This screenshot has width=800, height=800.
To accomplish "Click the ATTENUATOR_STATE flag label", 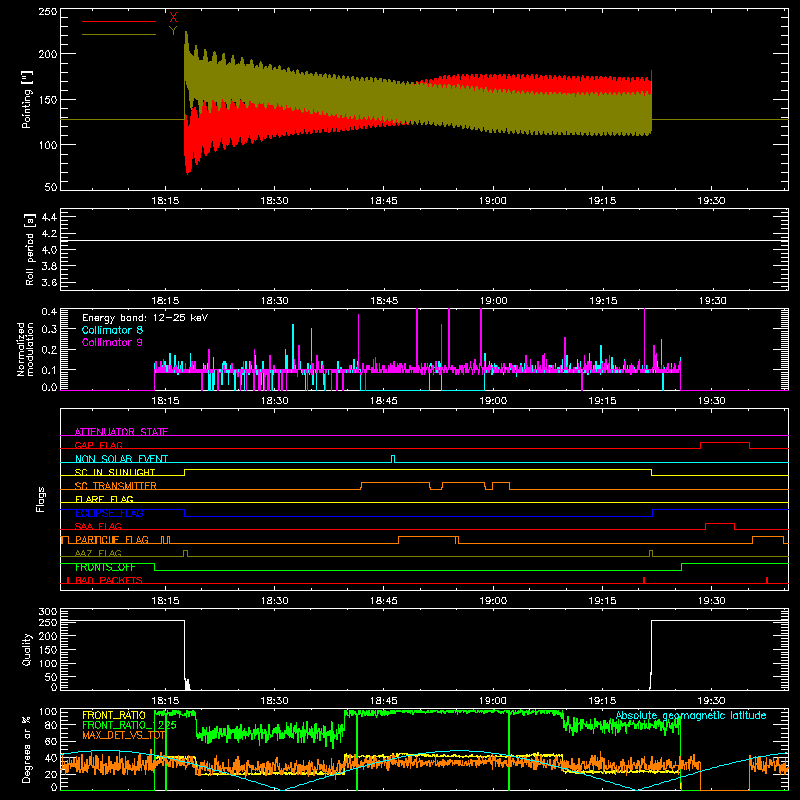I will click(121, 432).
